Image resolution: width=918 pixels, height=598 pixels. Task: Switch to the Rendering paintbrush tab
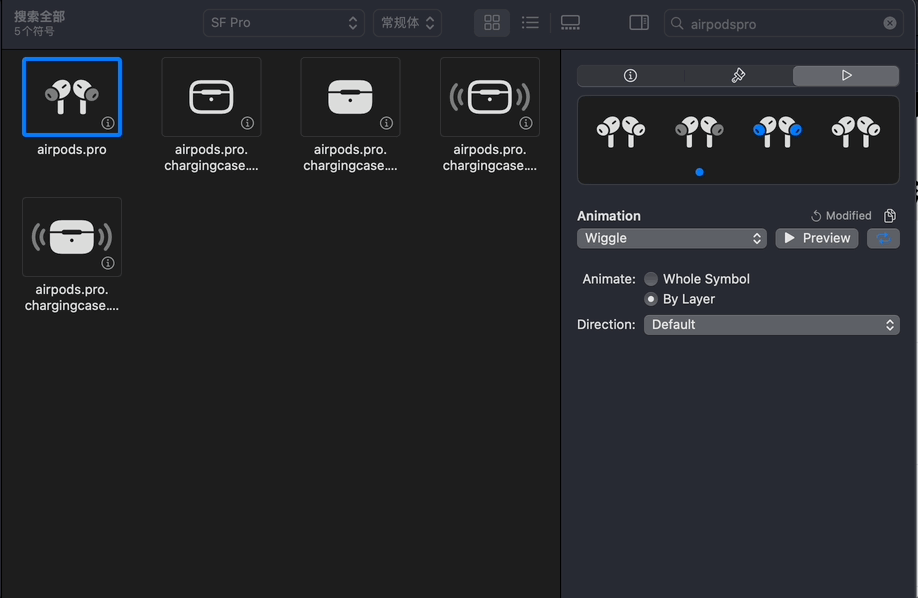tap(738, 76)
